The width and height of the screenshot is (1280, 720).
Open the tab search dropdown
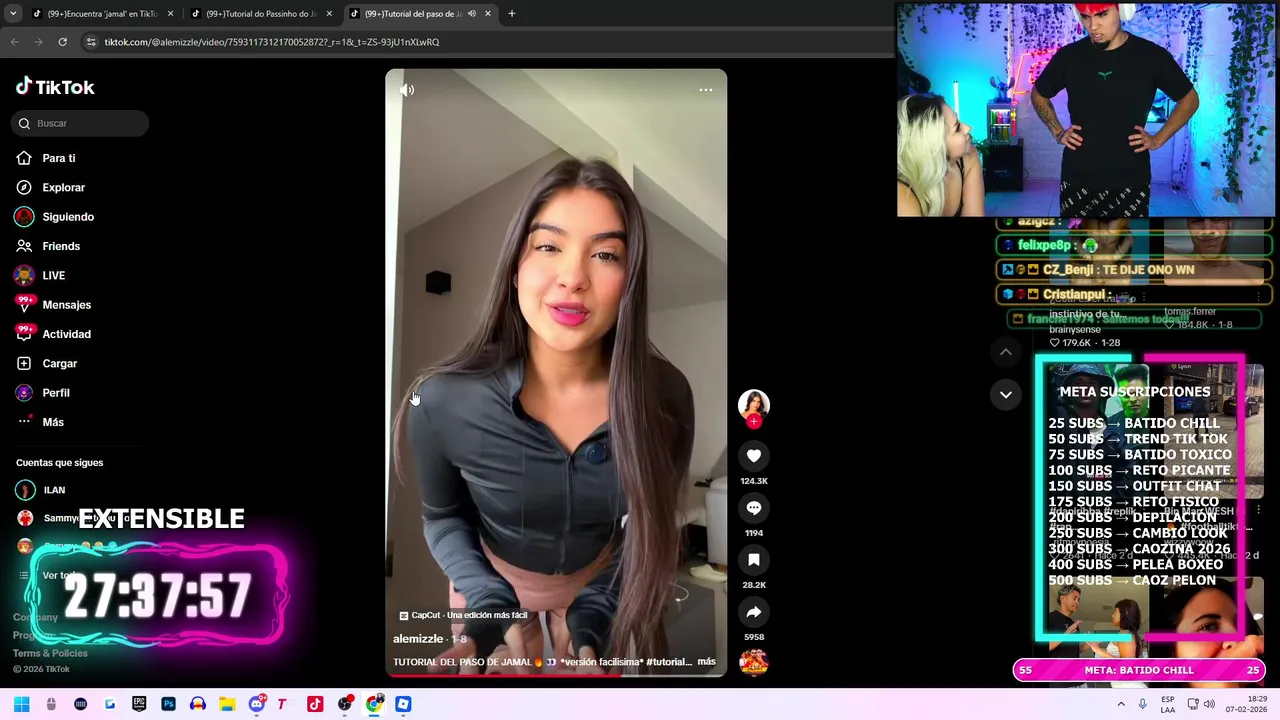click(13, 14)
